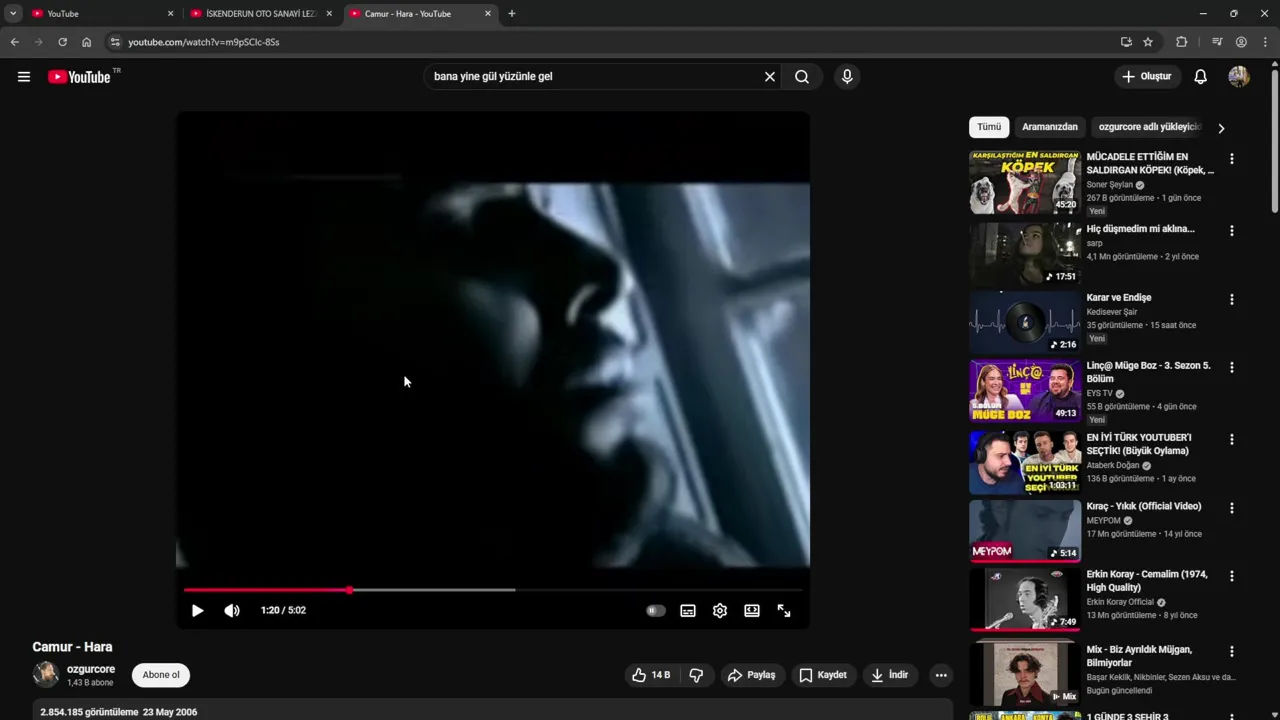Toggle autoplay switch in player
This screenshot has height=720, width=1280.
point(655,610)
